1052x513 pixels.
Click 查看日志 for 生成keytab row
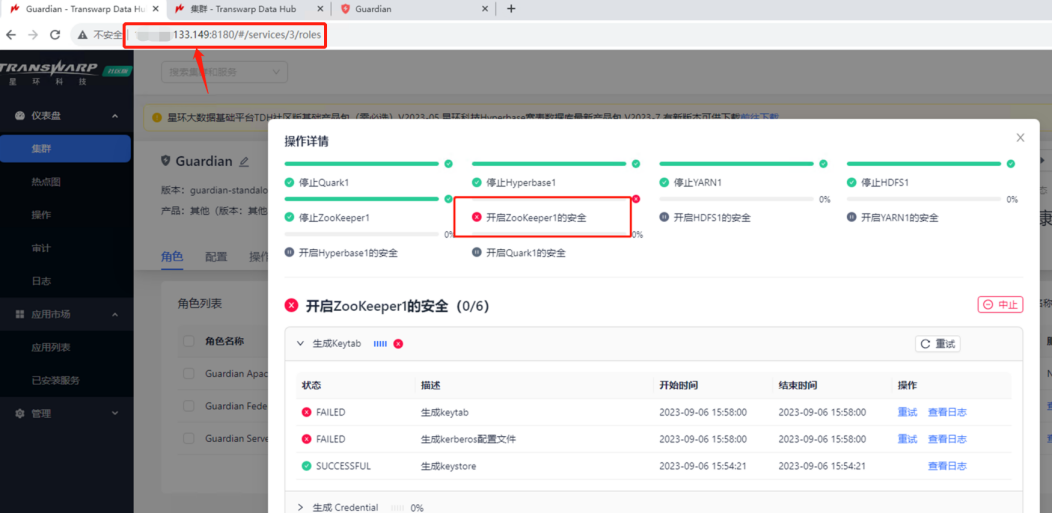[x=947, y=412]
